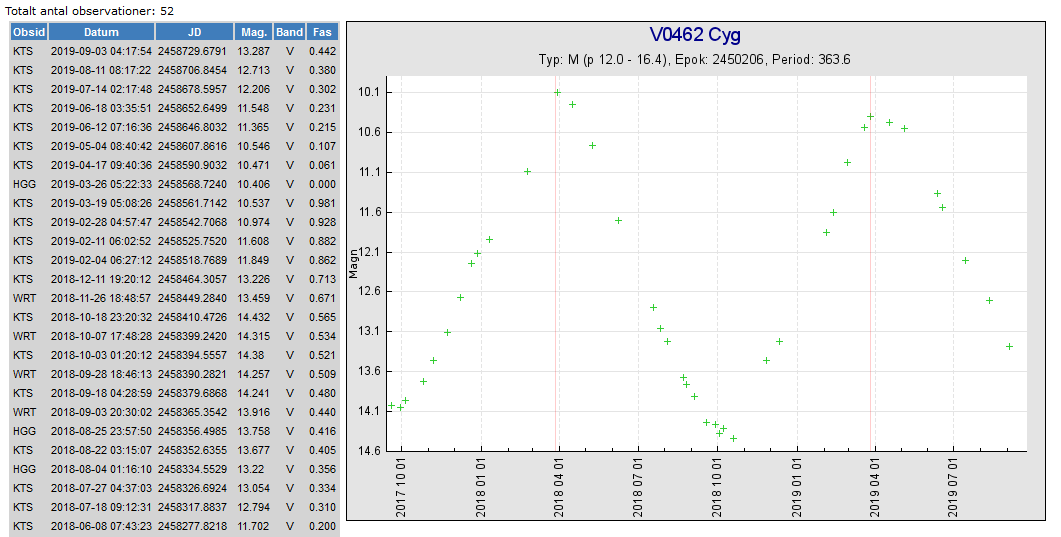Click the chart title V0462 Cyg
1061x537 pixels.
coord(694,36)
